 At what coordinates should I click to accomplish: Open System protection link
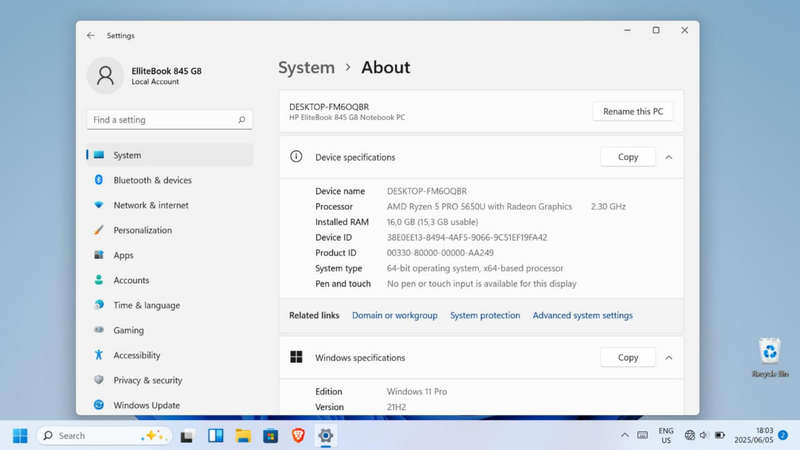tap(485, 315)
